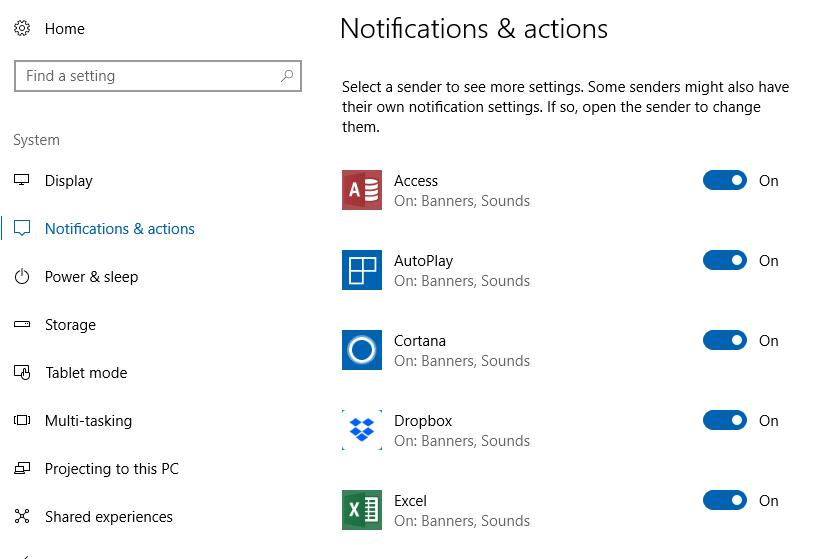Open Projecting to this PC settings

pyautogui.click(x=112, y=469)
